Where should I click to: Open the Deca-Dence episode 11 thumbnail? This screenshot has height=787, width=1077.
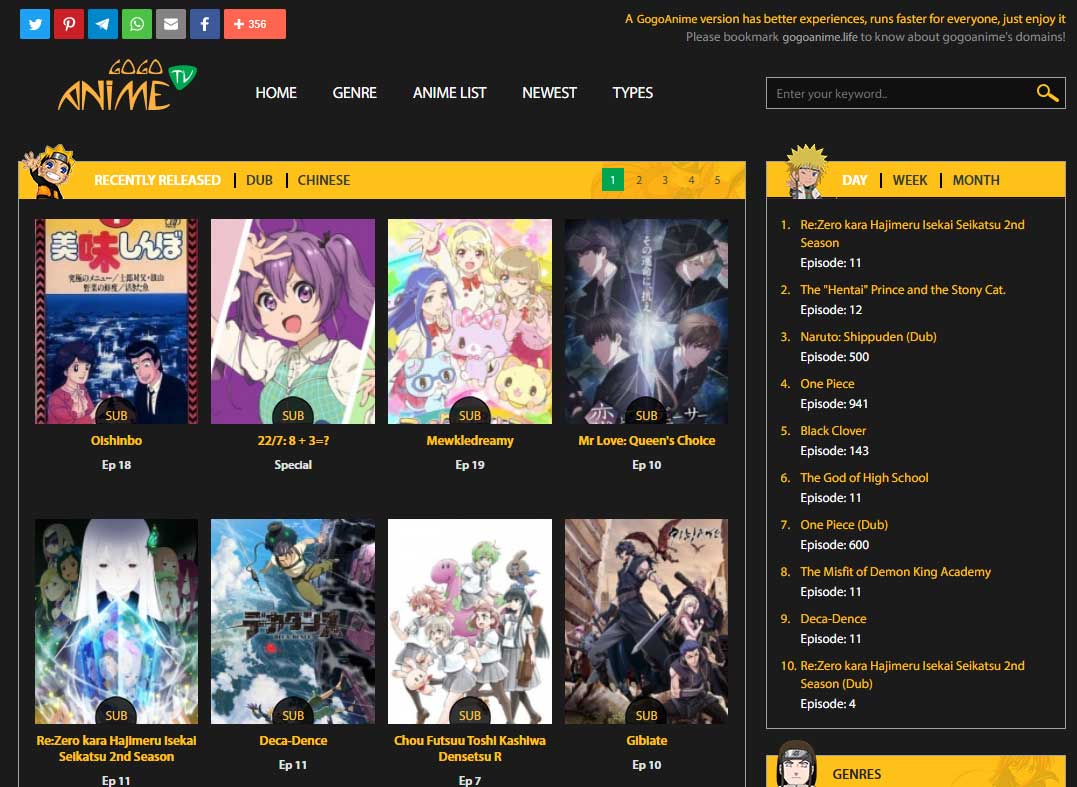tap(292, 621)
